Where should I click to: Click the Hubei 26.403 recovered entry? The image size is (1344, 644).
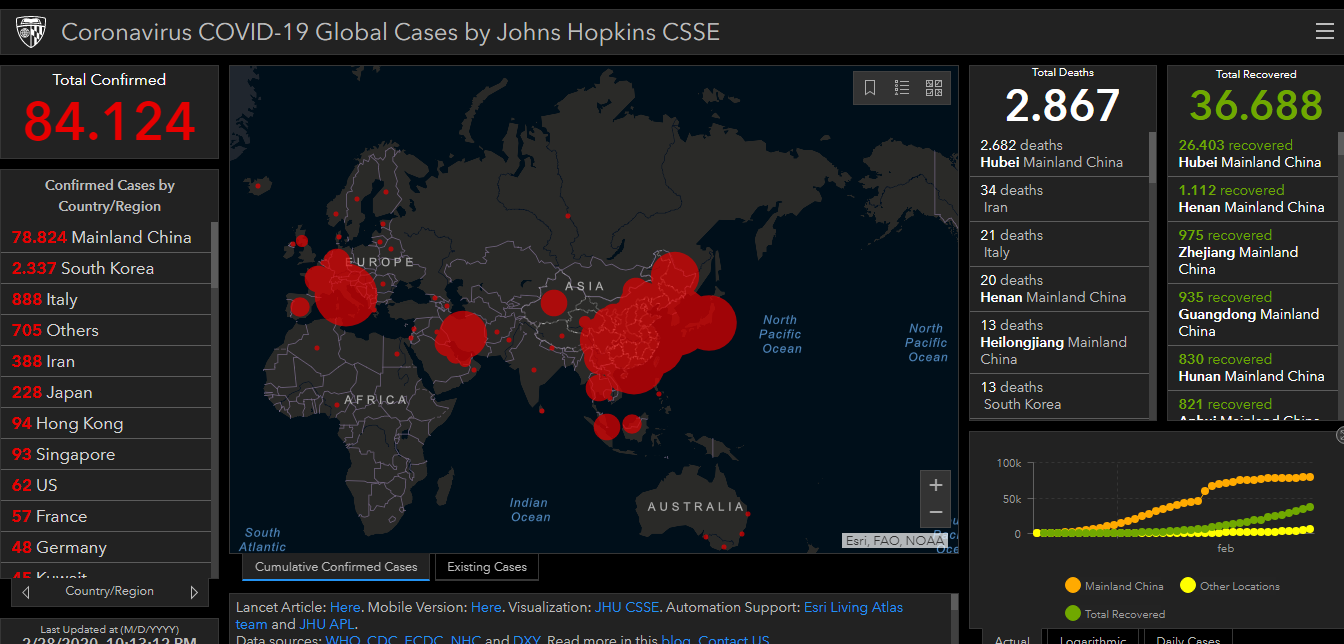tap(1255, 154)
